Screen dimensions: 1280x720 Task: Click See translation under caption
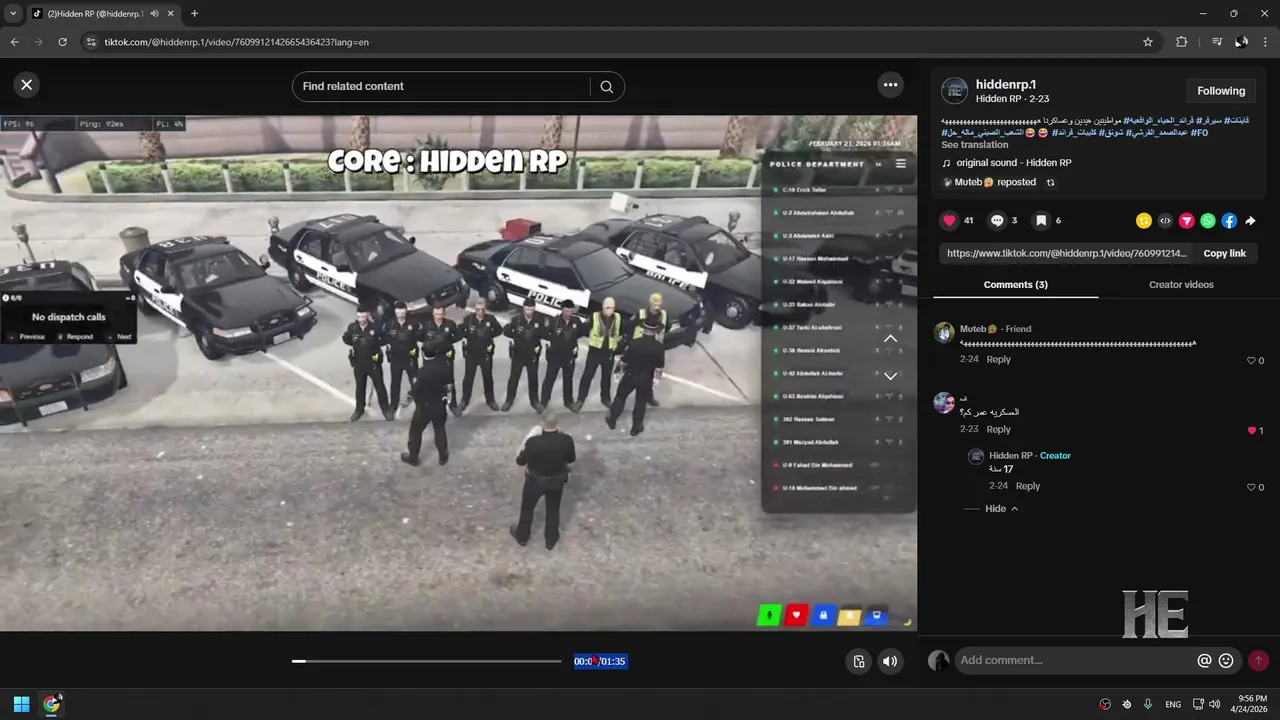[x=975, y=145]
